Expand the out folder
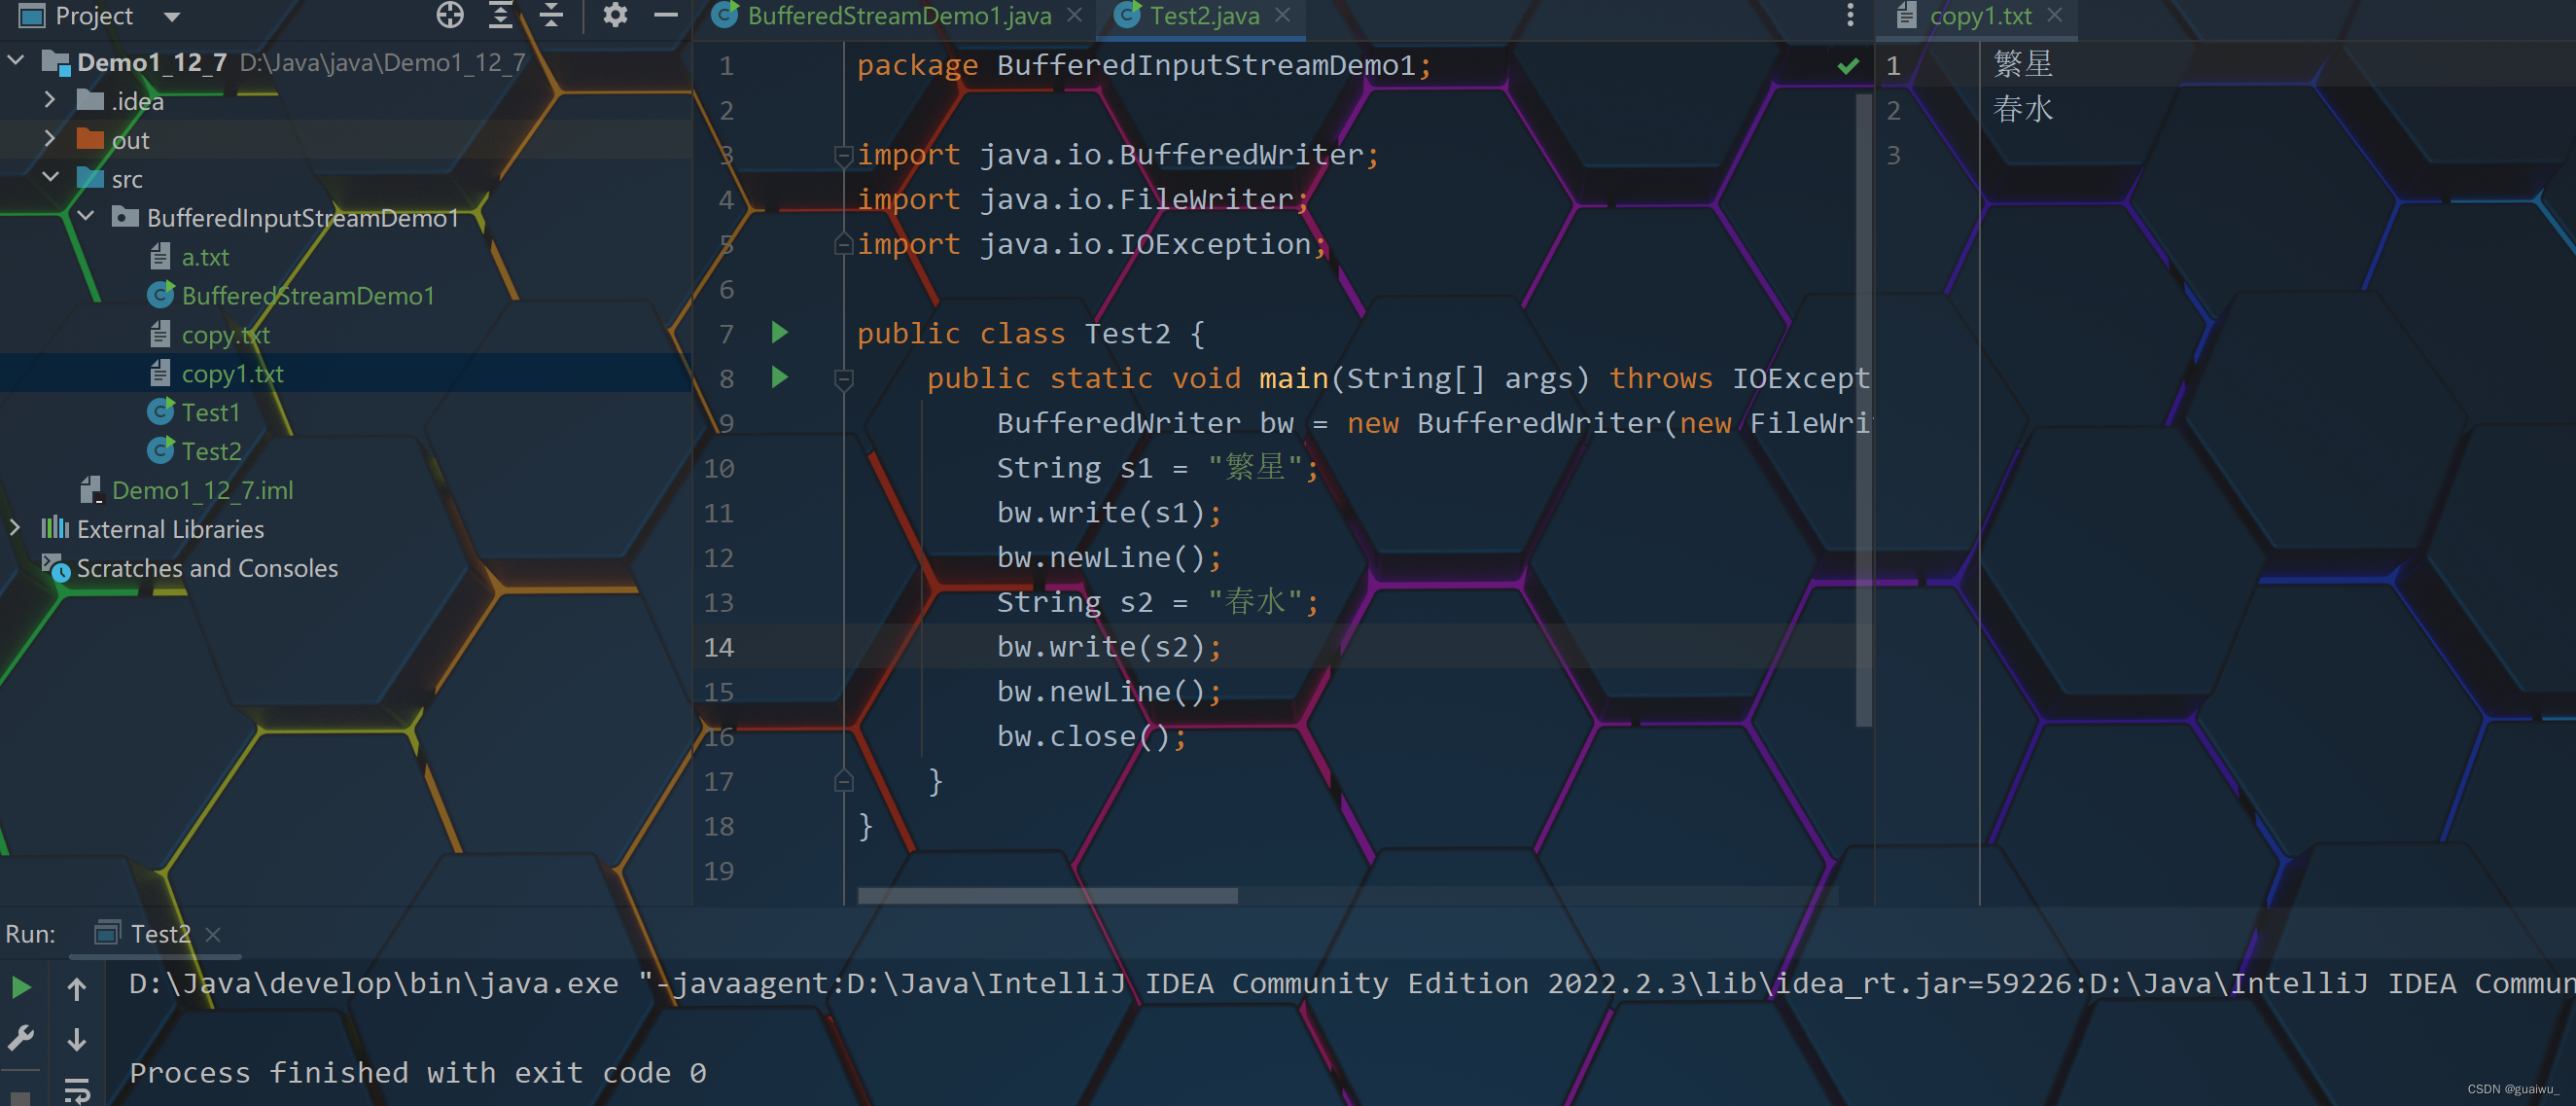 coord(49,139)
